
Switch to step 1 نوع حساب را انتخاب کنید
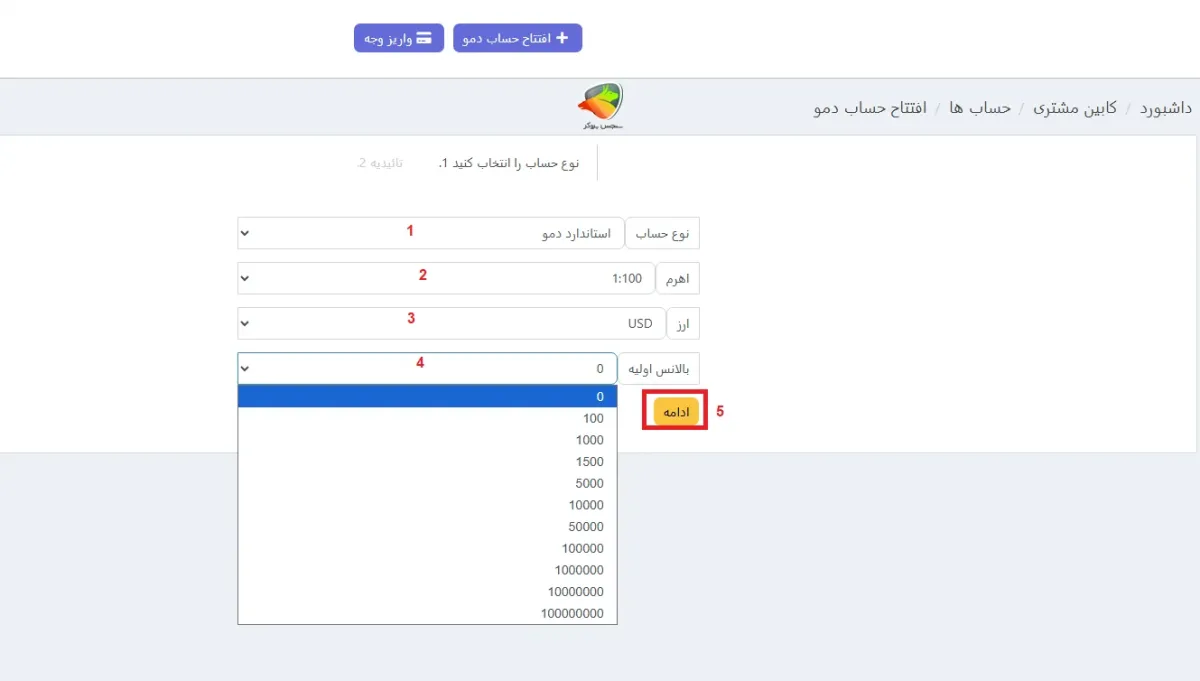tap(509, 163)
